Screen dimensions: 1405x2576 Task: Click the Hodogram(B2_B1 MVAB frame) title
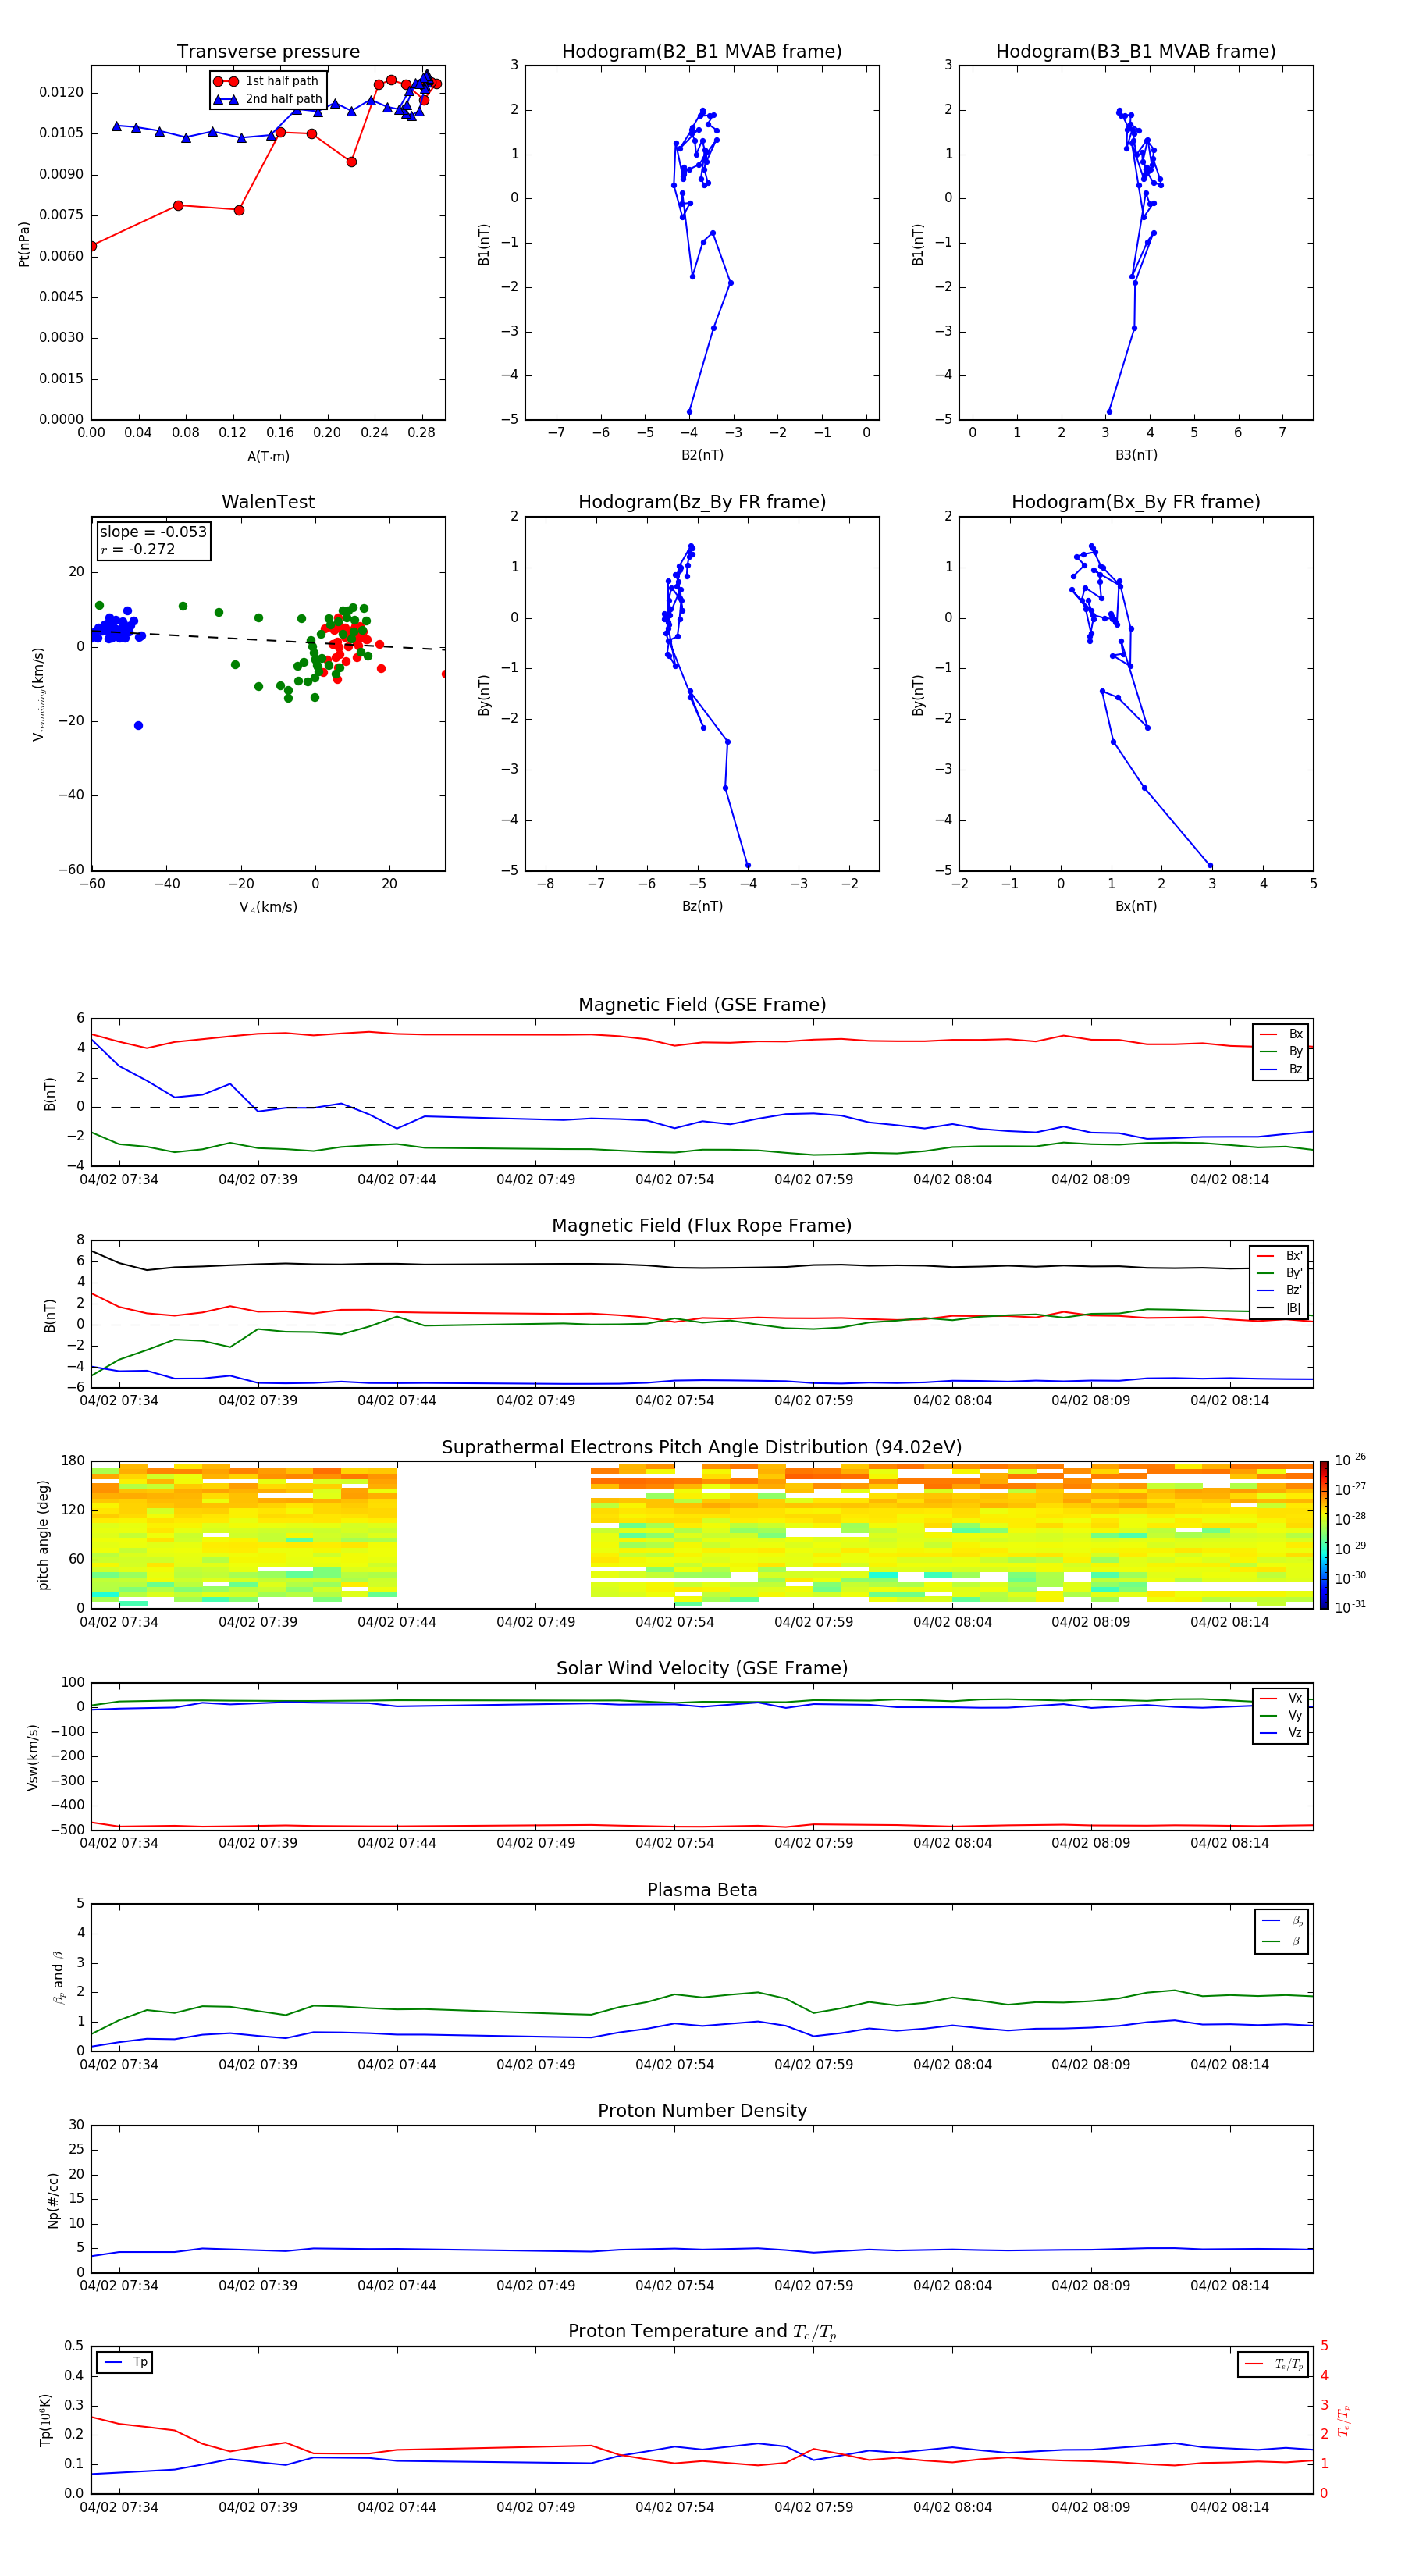tap(702, 52)
